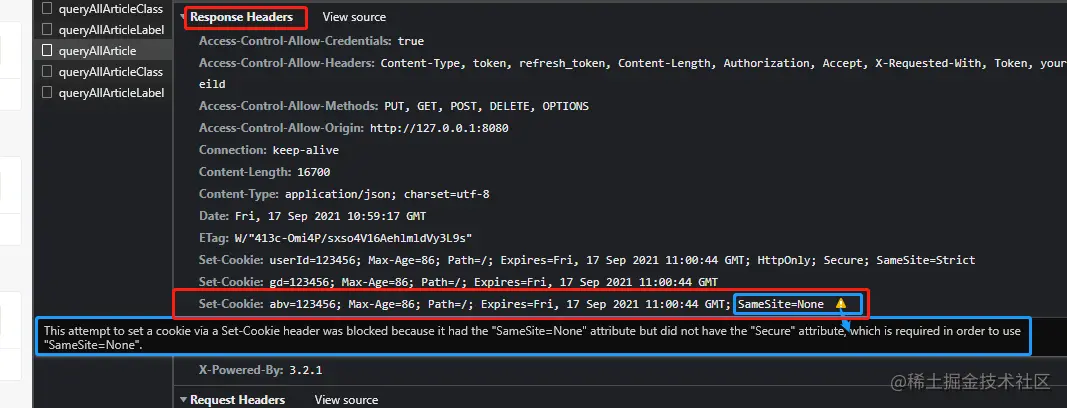The width and height of the screenshot is (1067, 408).
Task: Collapse the Response Headers section triangle
Action: pyautogui.click(x=183, y=17)
